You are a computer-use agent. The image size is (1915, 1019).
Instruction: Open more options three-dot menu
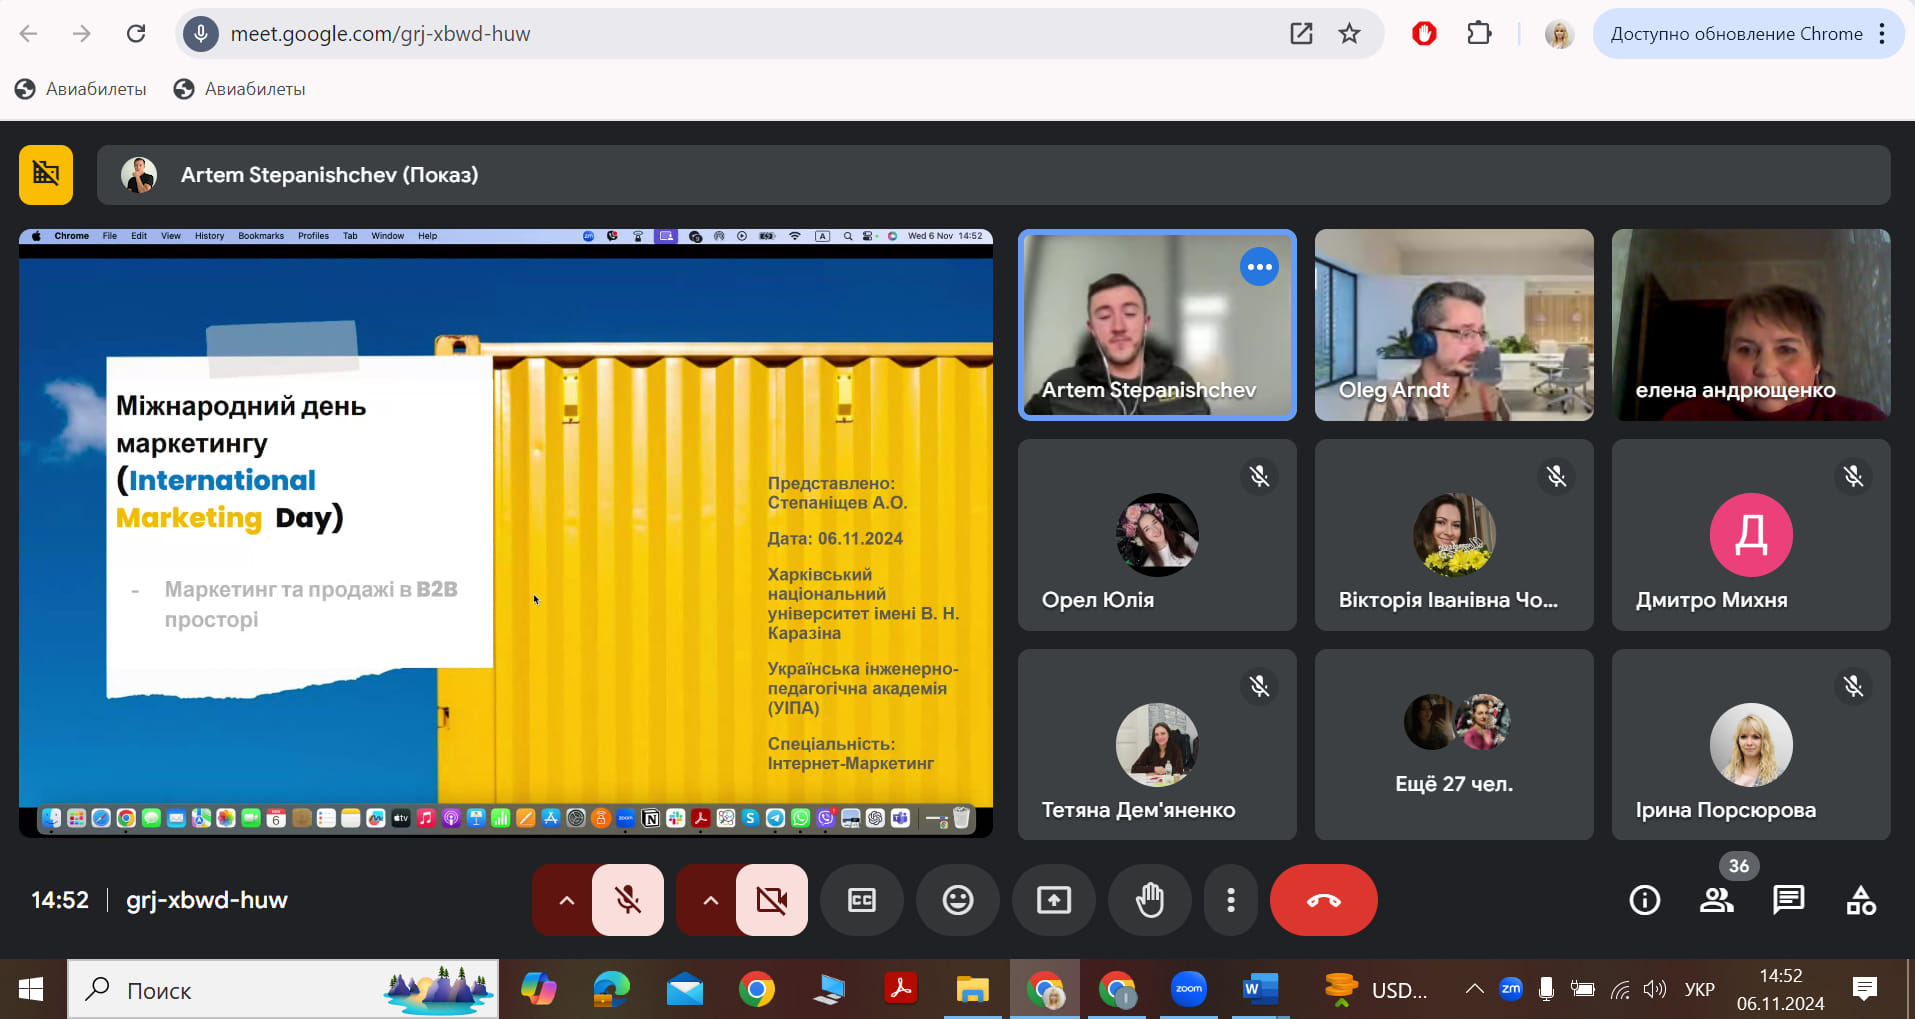tap(1230, 900)
